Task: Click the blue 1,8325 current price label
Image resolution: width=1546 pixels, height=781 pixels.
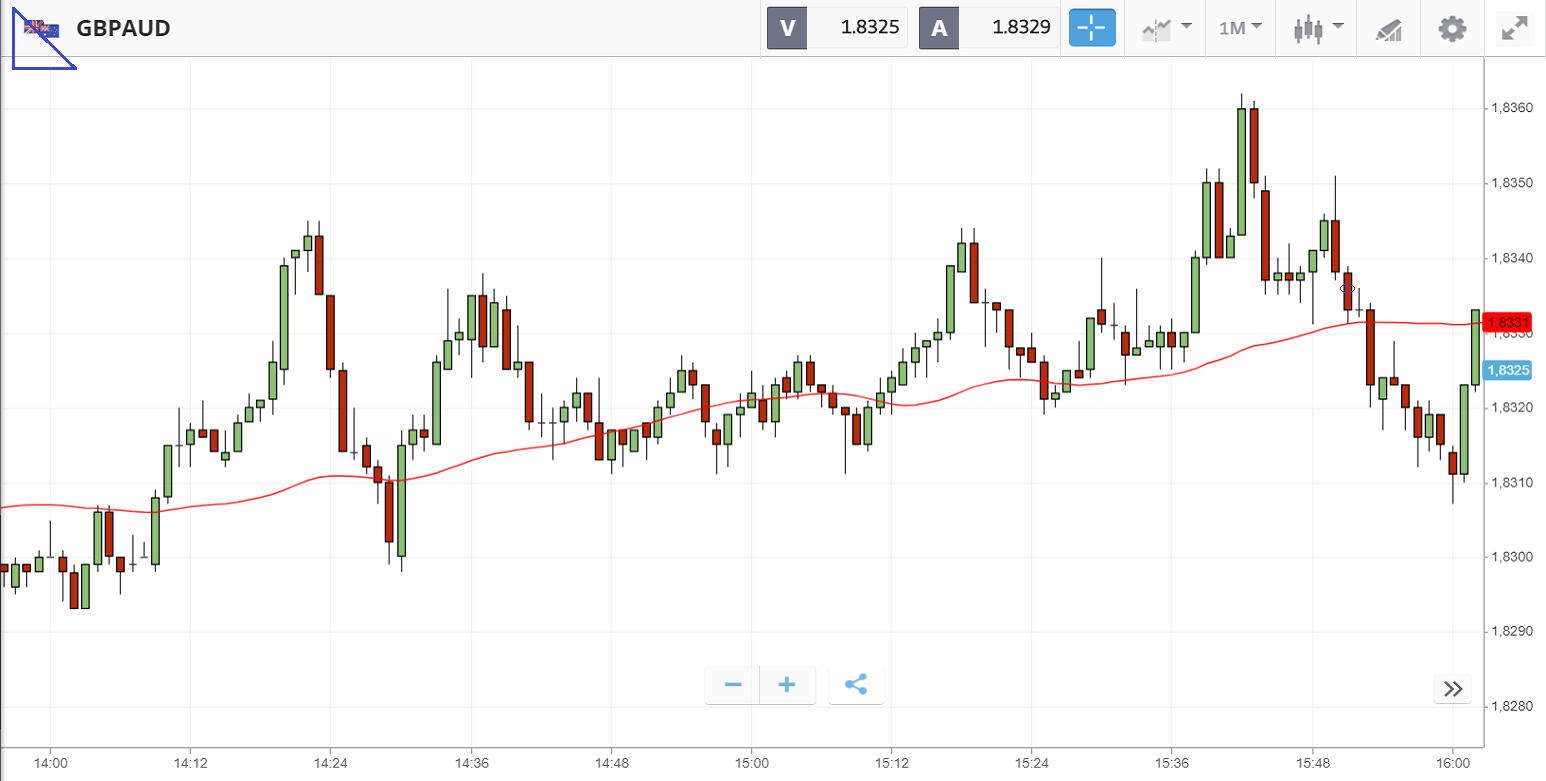Action: pyautogui.click(x=1508, y=370)
